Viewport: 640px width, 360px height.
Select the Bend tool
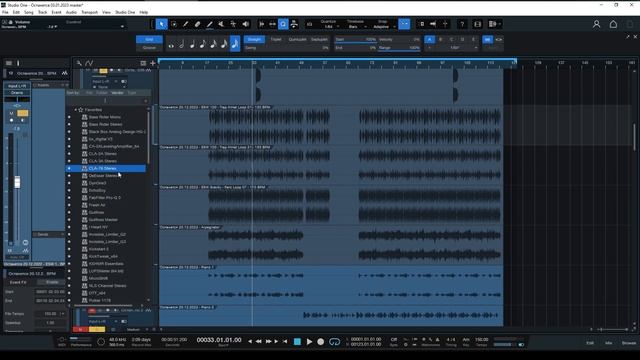[233, 24]
